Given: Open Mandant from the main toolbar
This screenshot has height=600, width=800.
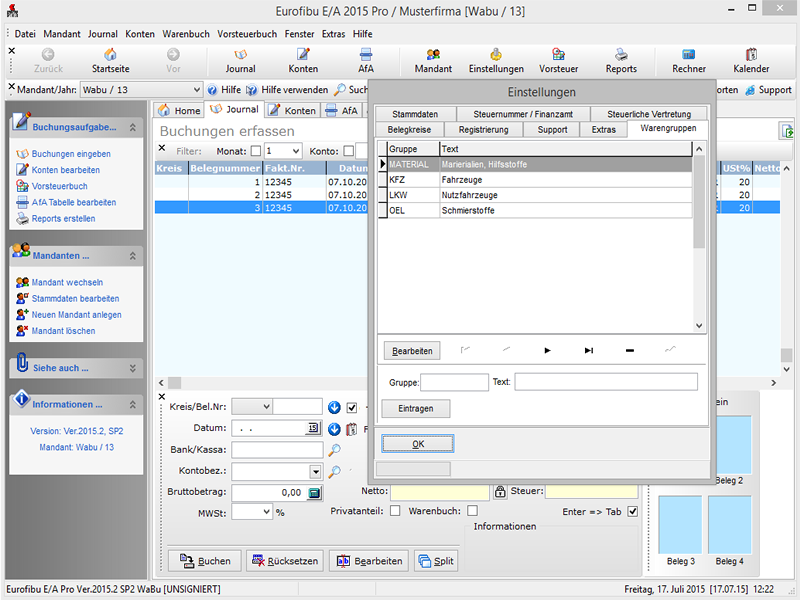Looking at the screenshot, I should coord(433,61).
